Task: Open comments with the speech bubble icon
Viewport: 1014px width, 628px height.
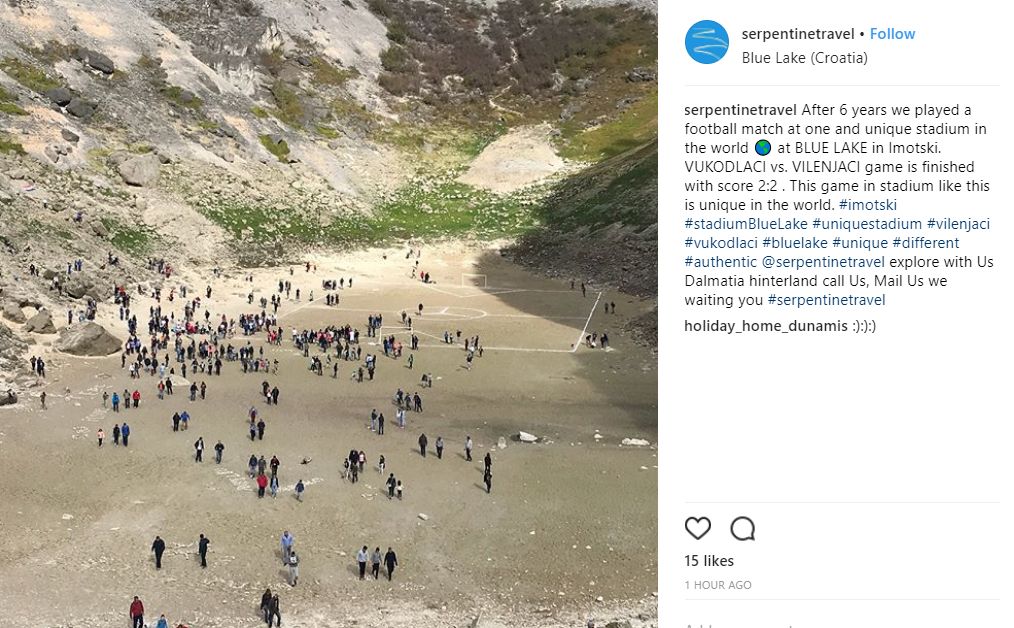Action: [742, 528]
